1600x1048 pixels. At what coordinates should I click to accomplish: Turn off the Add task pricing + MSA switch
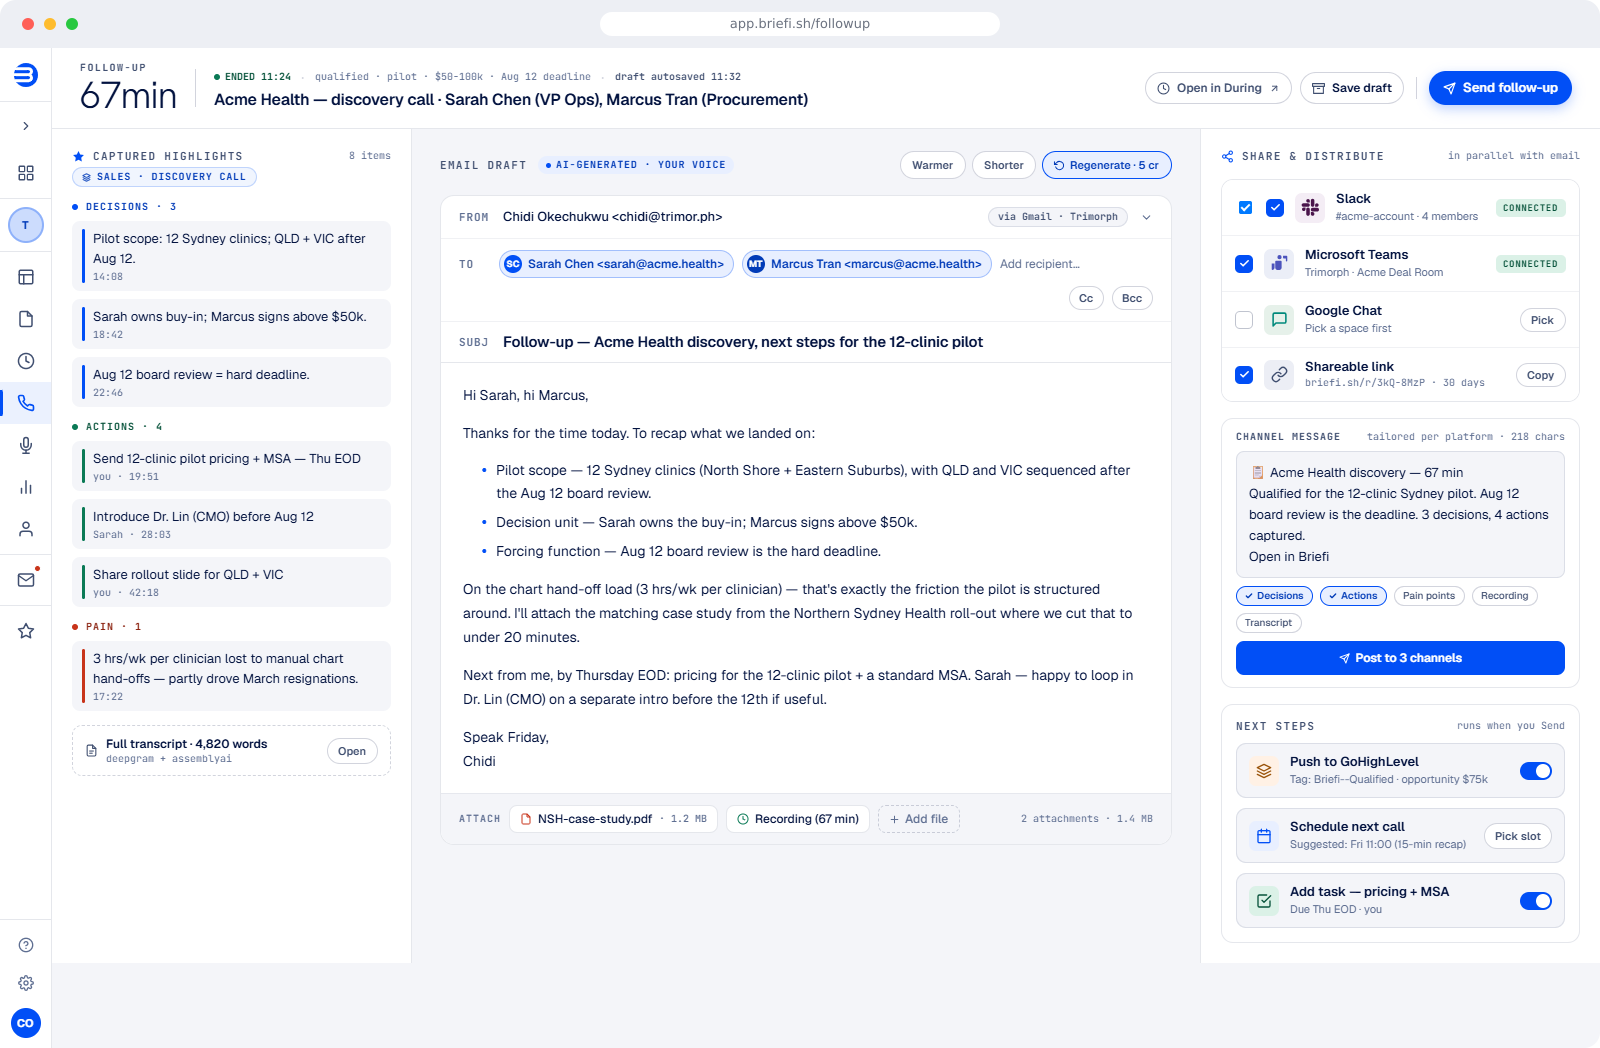pyautogui.click(x=1536, y=901)
